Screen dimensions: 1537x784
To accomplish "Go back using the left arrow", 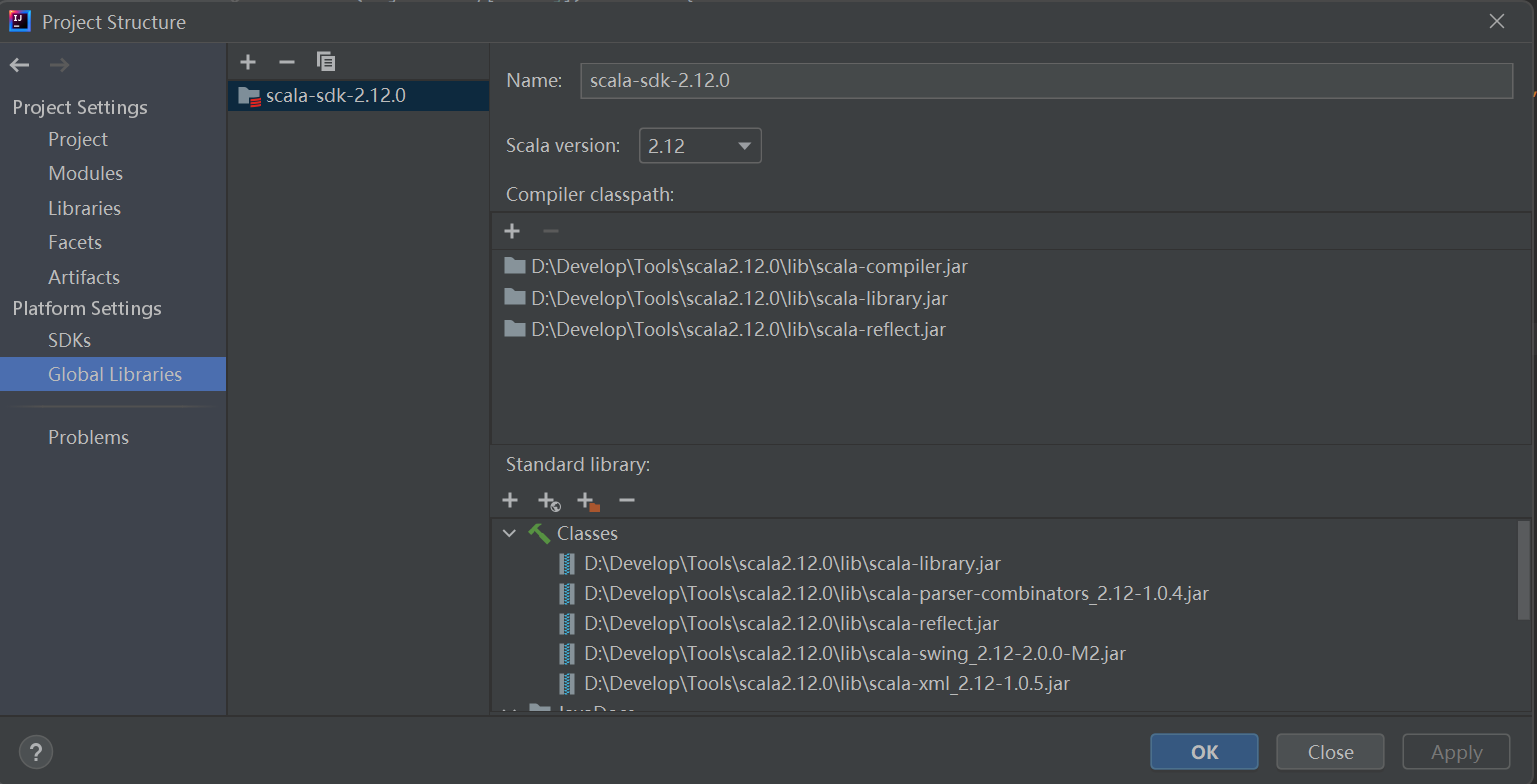I will click(20, 66).
